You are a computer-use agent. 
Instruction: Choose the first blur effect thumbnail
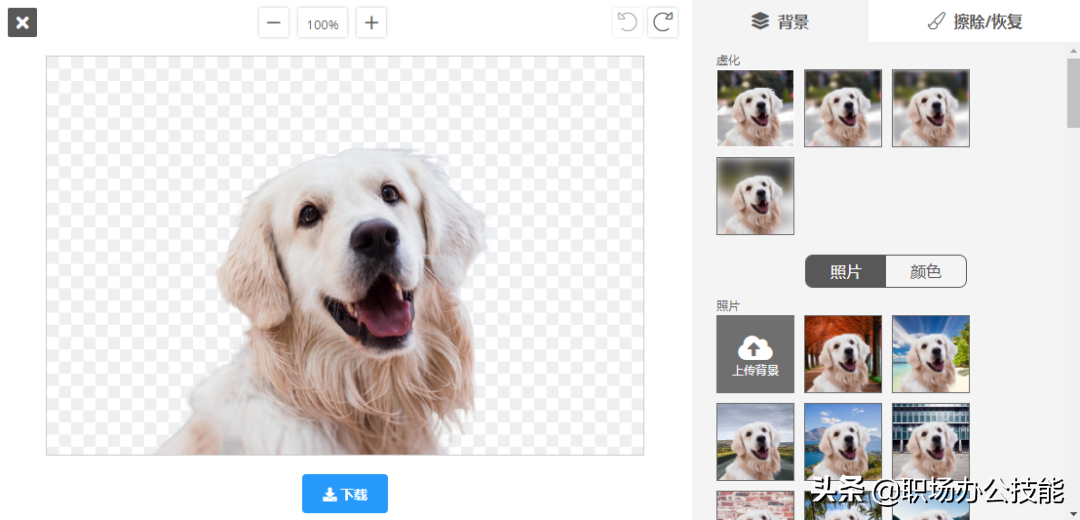(755, 108)
